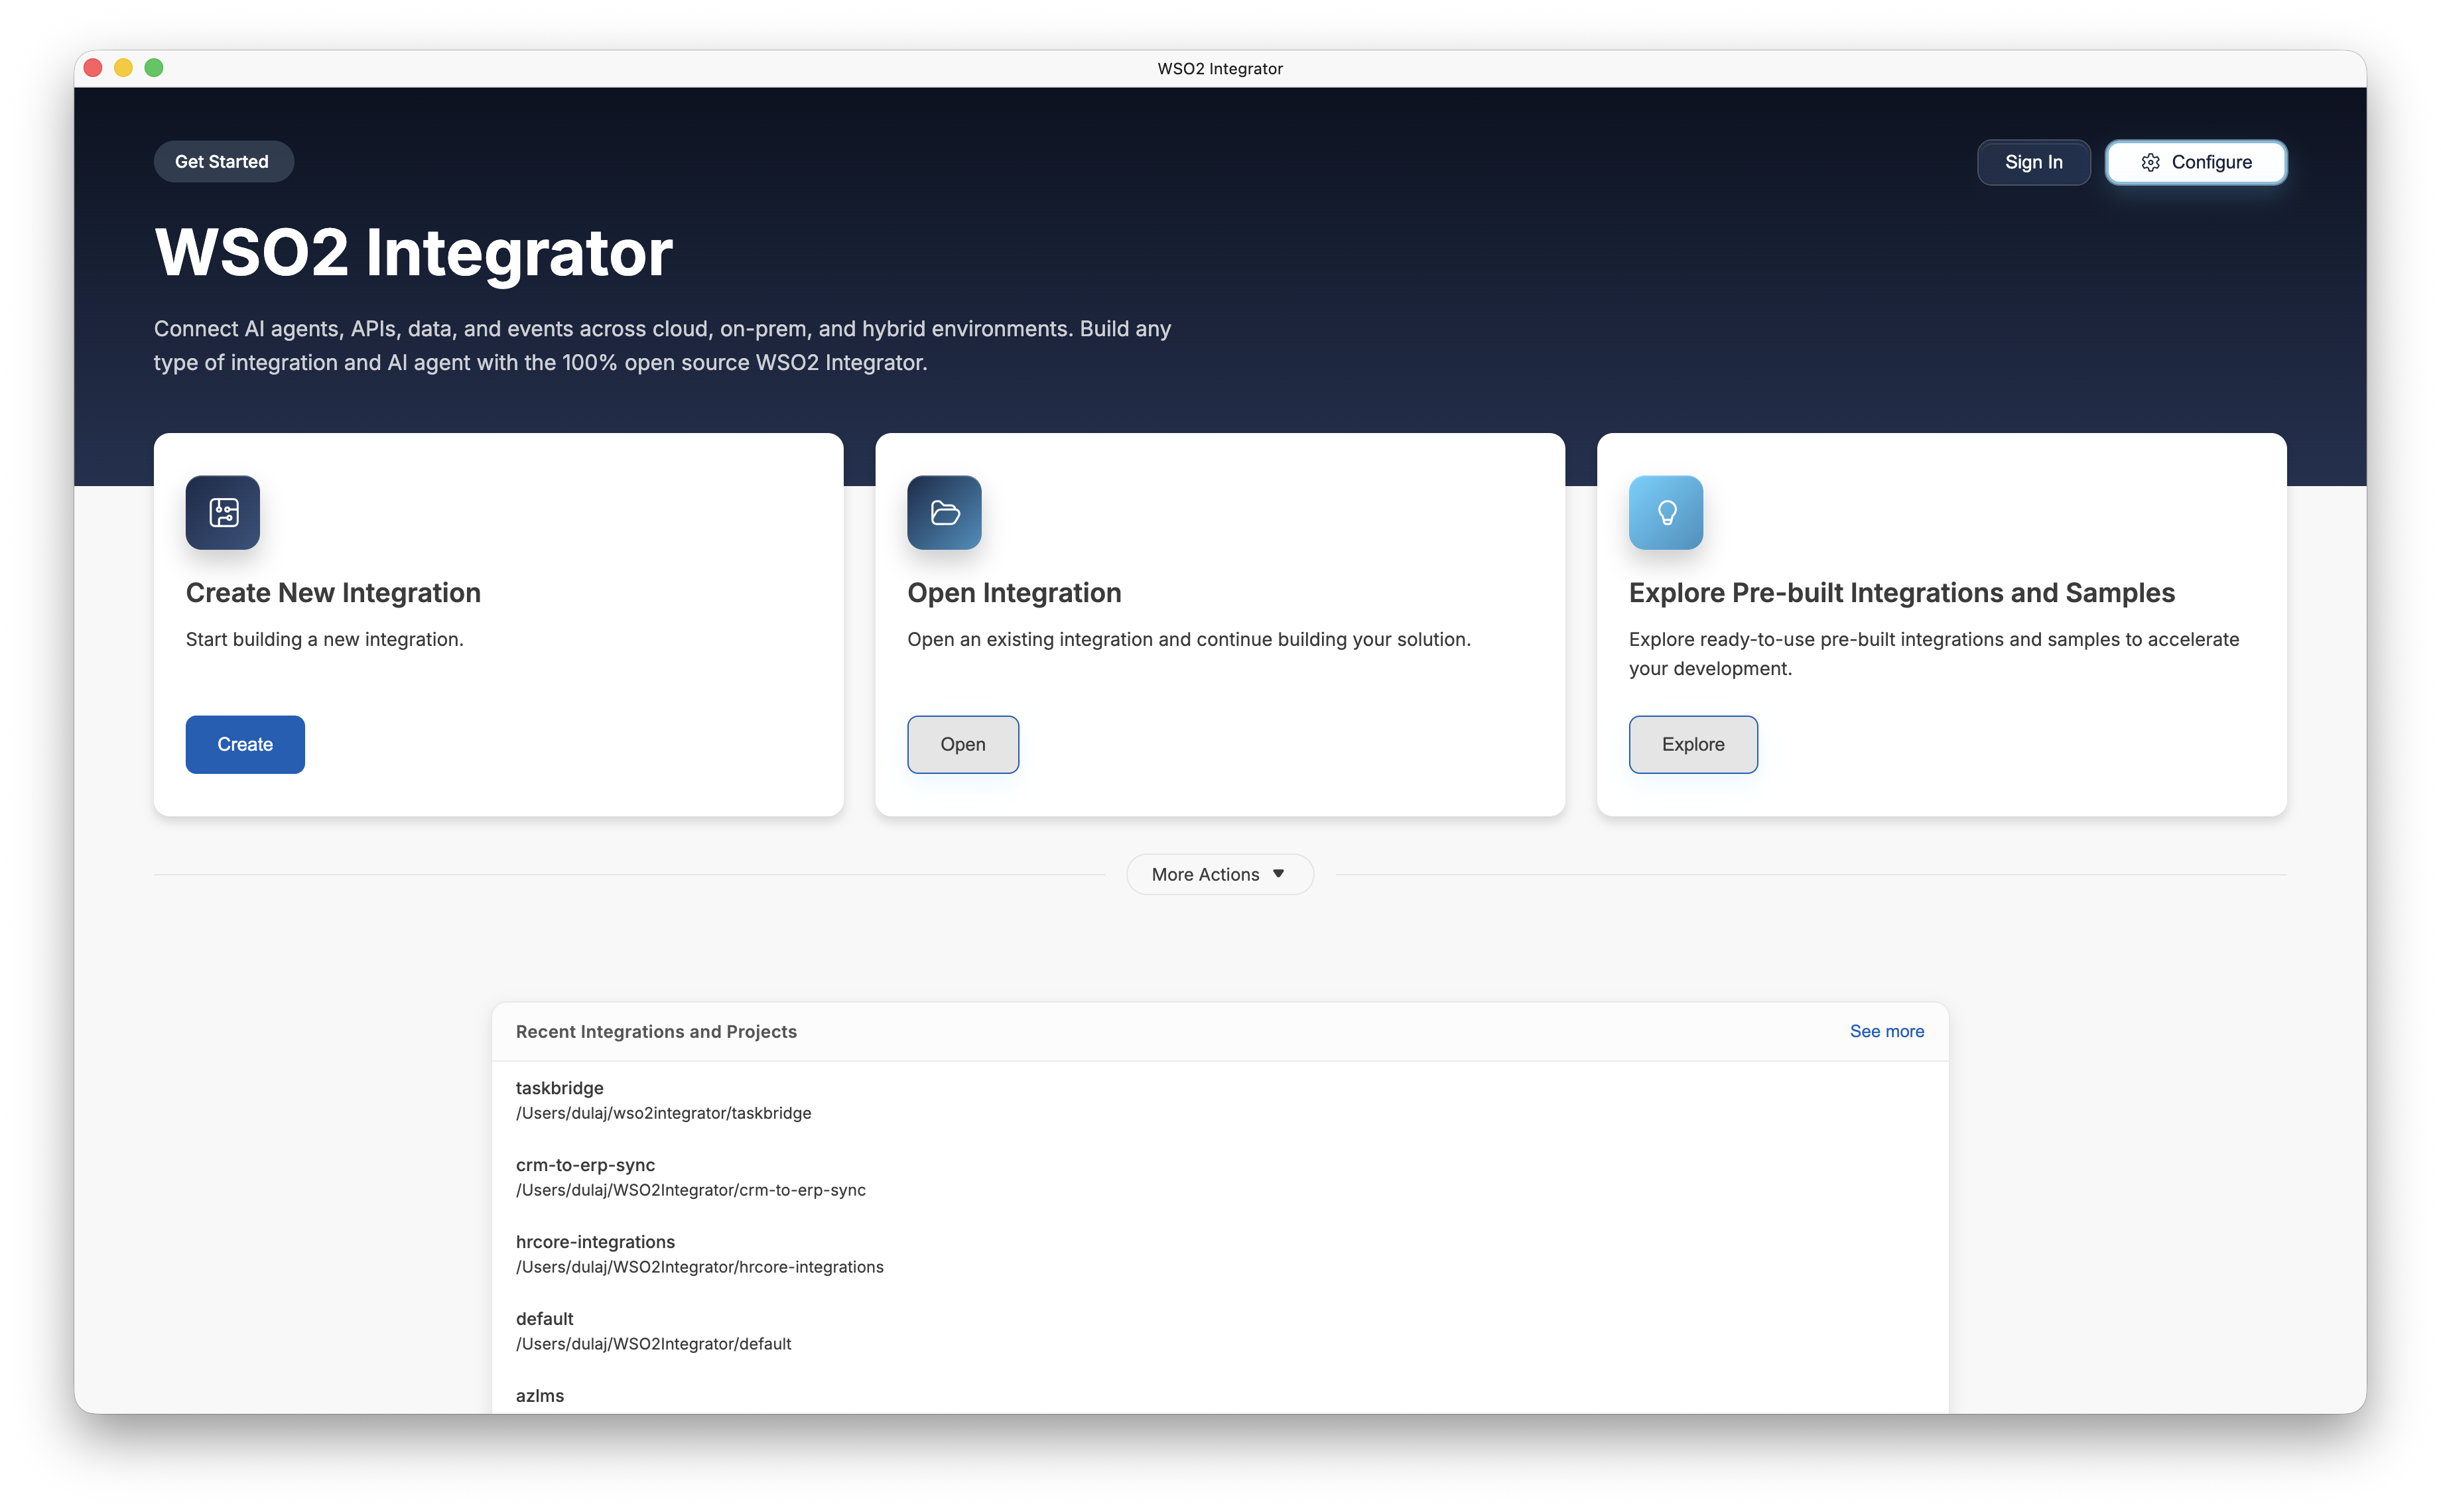Click the Get Started pill
Screen dimensions: 2441x1512
223,161
